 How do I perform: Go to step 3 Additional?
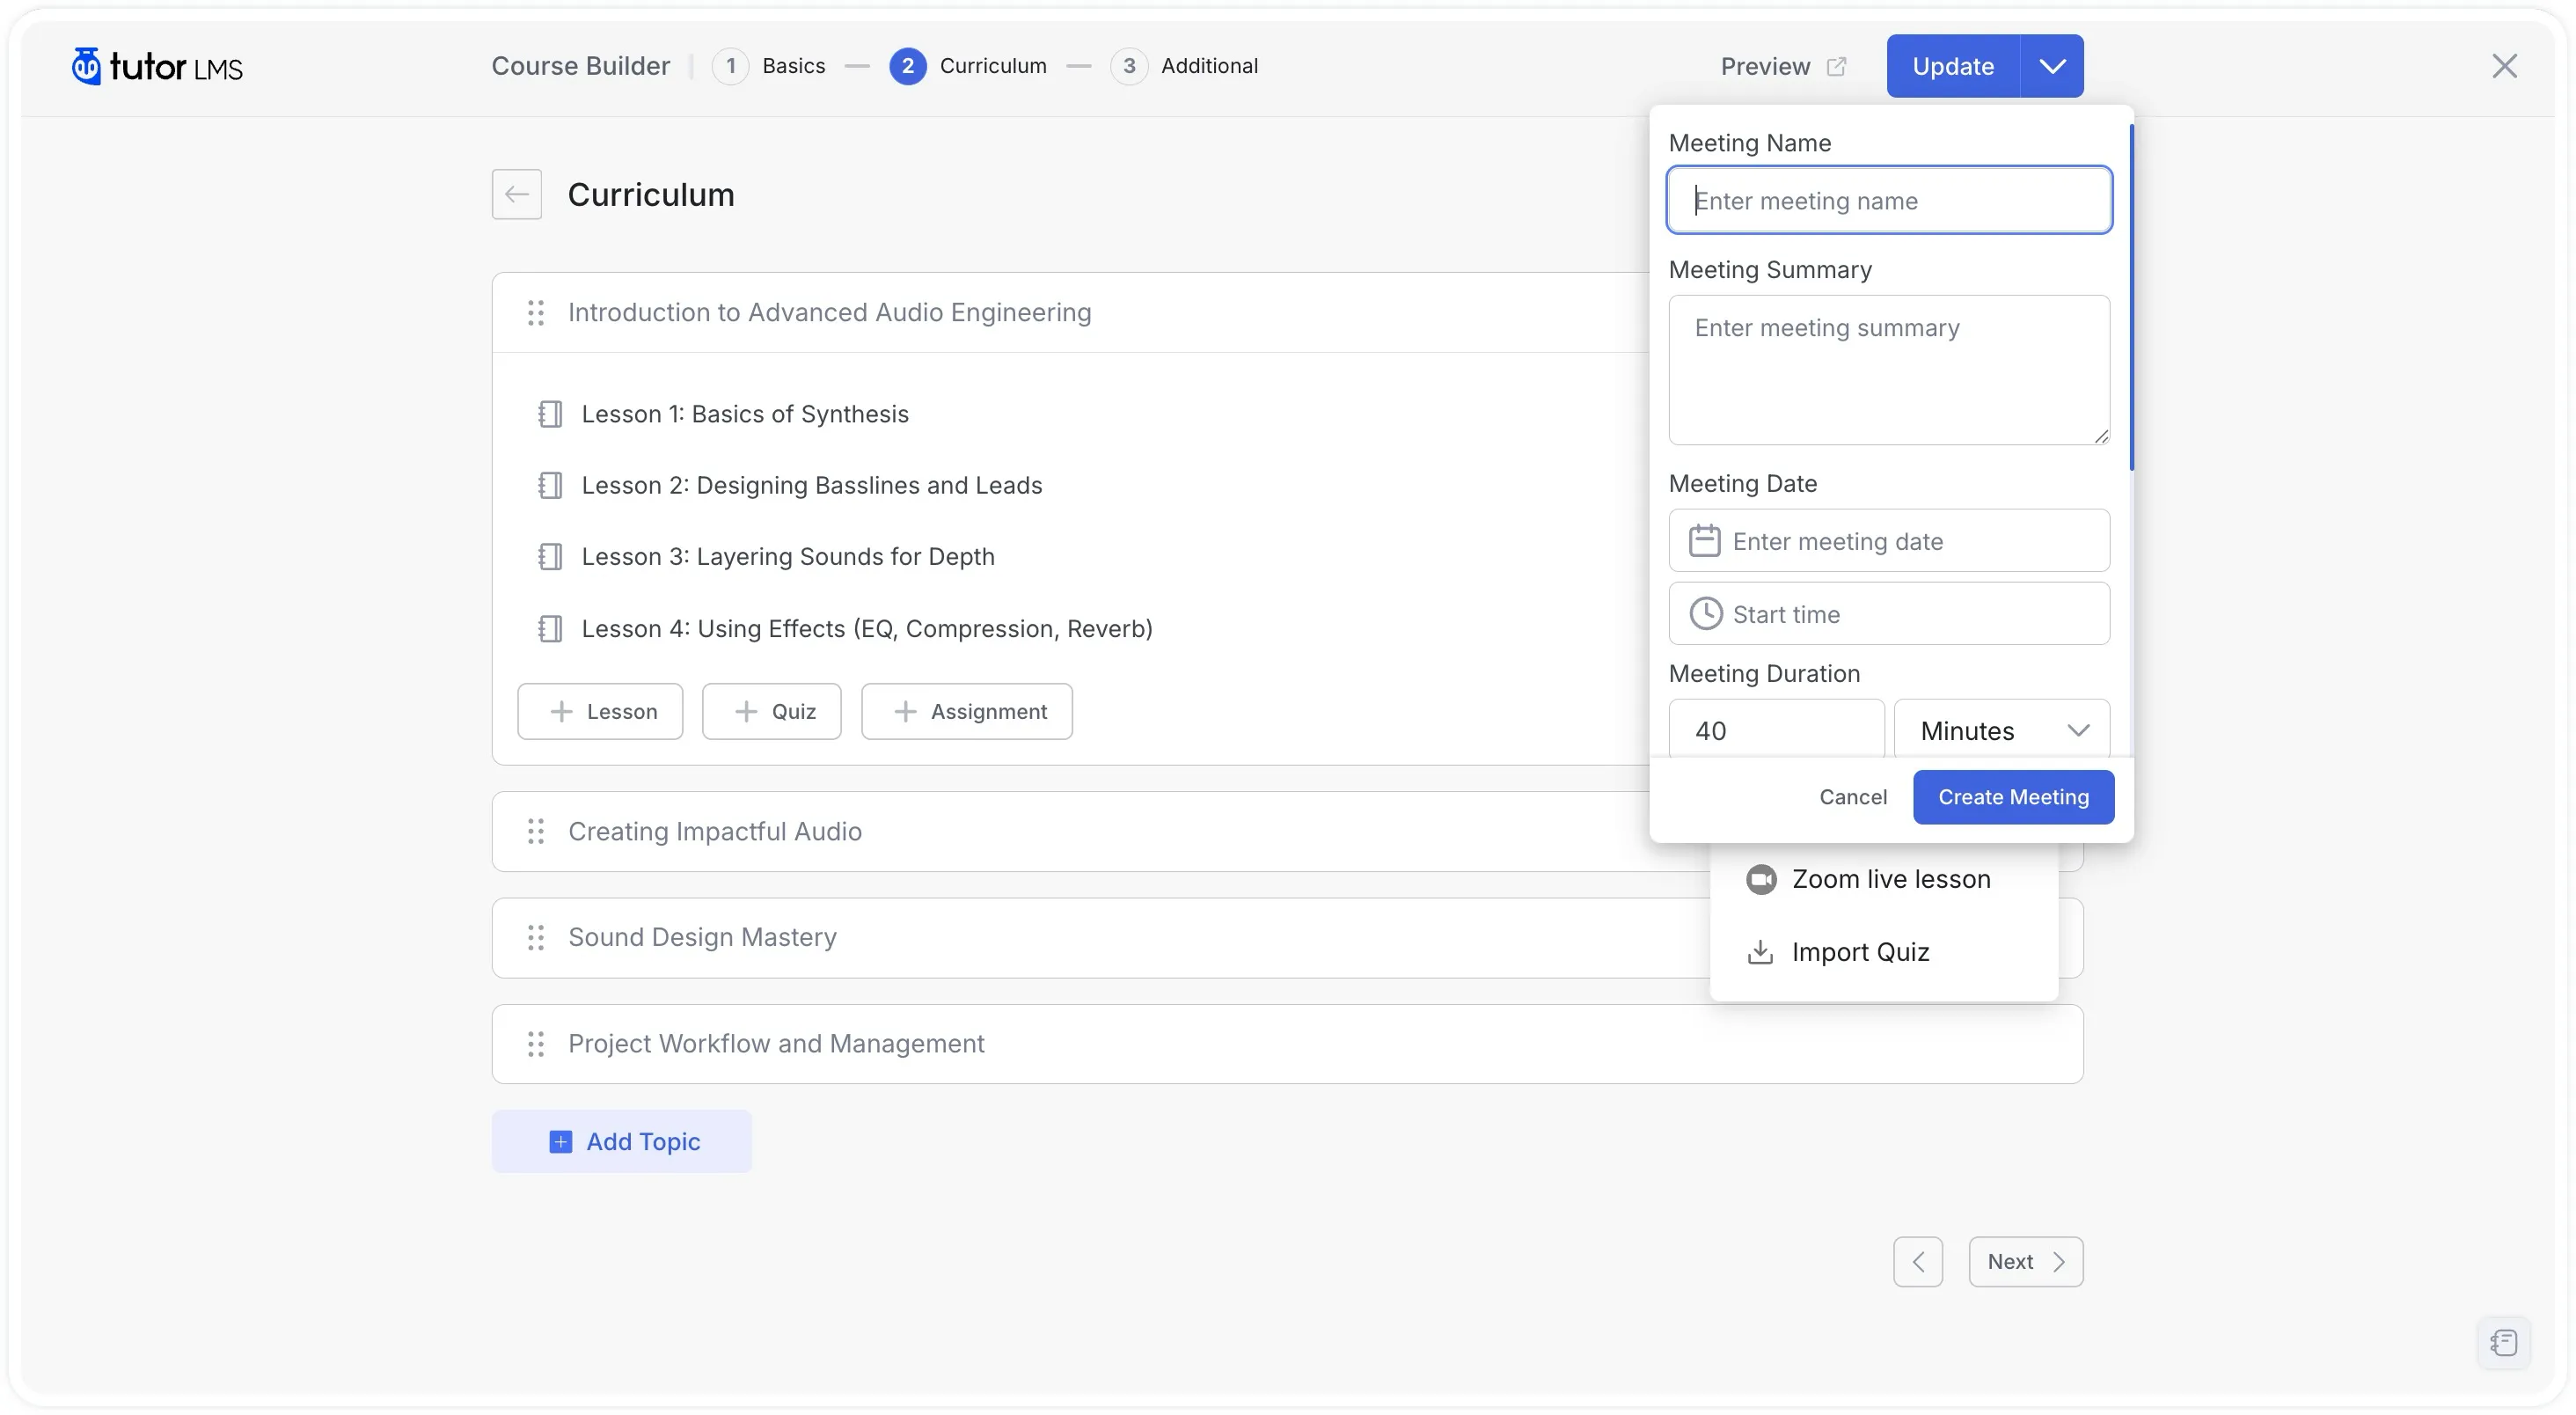[x=1184, y=66]
